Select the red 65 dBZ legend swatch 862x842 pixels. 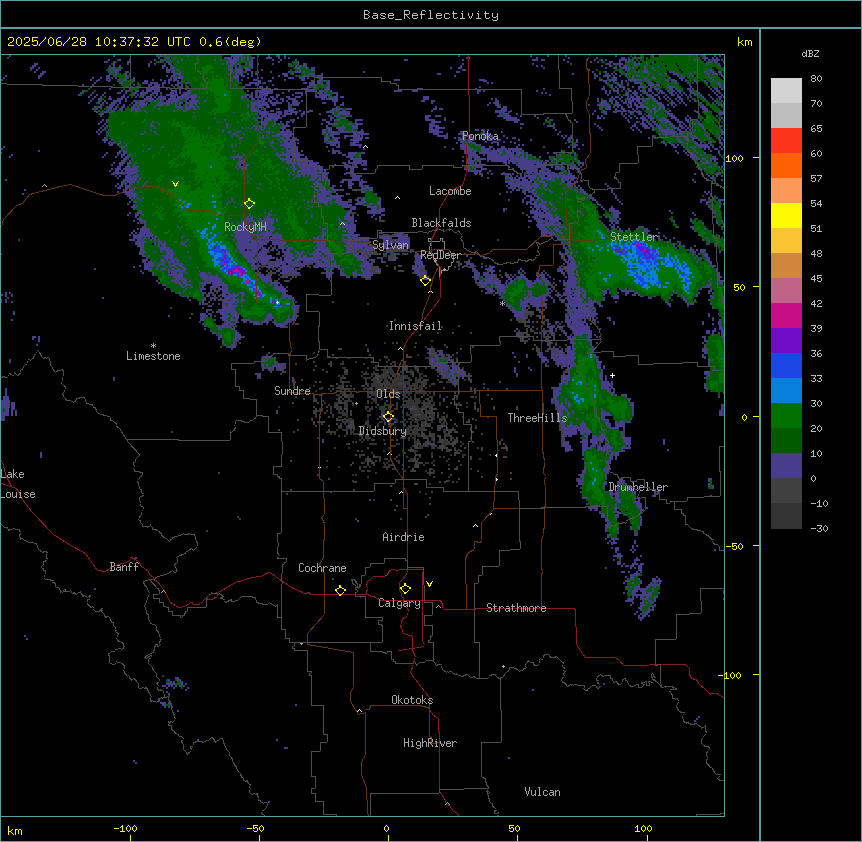(786, 141)
